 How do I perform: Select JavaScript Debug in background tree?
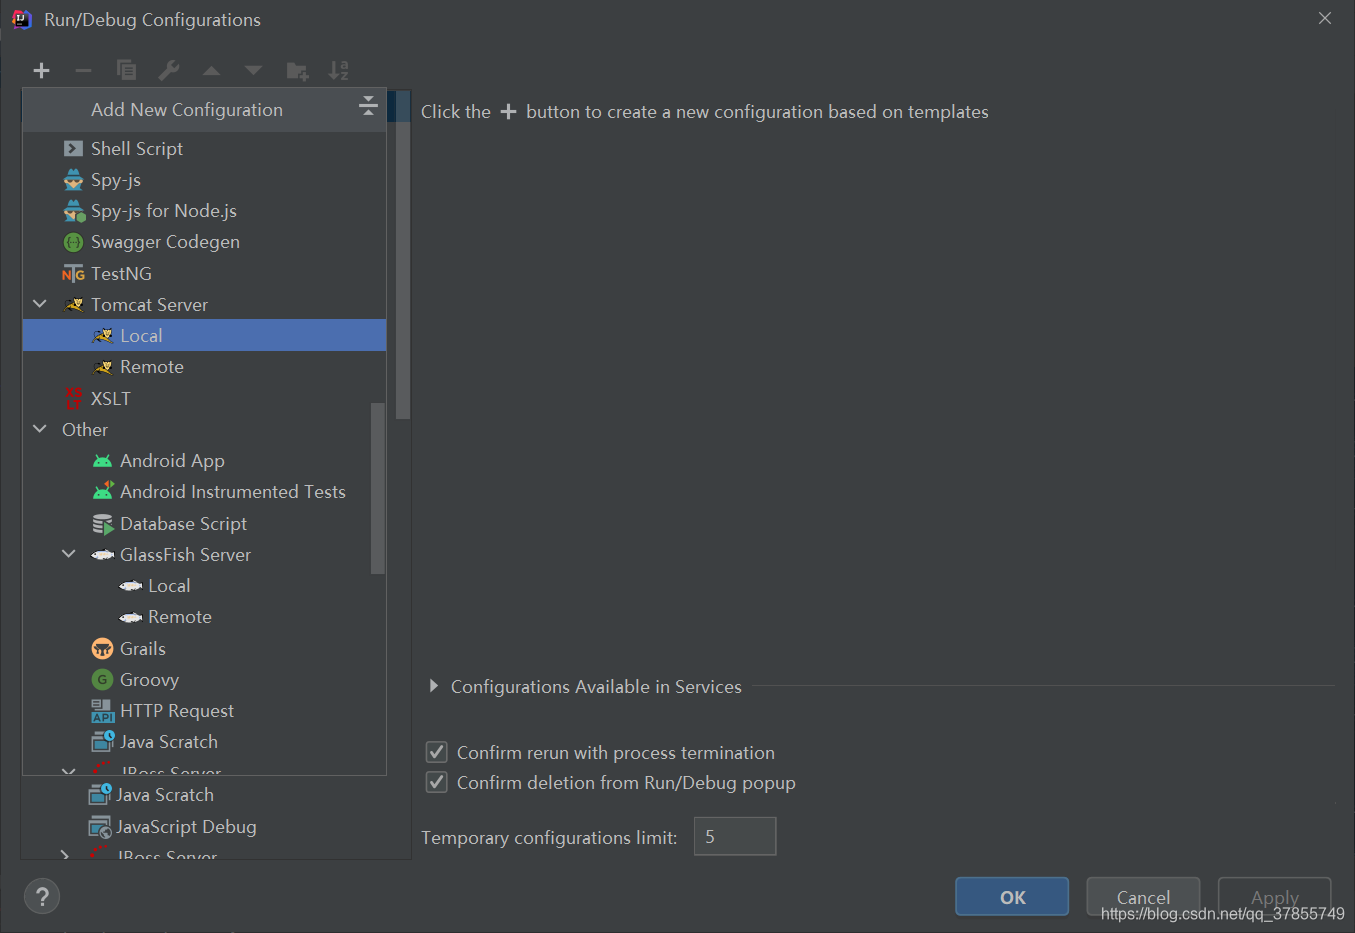coord(186,827)
